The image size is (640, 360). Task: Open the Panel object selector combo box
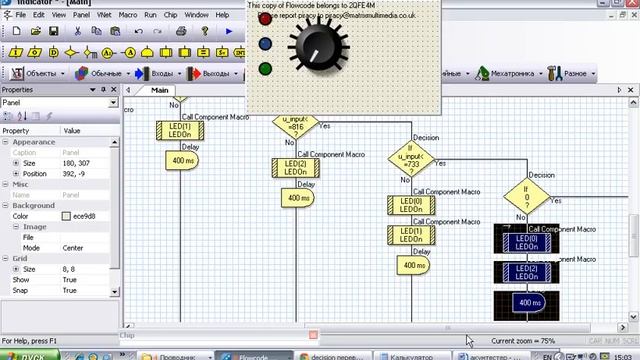[x=60, y=102]
